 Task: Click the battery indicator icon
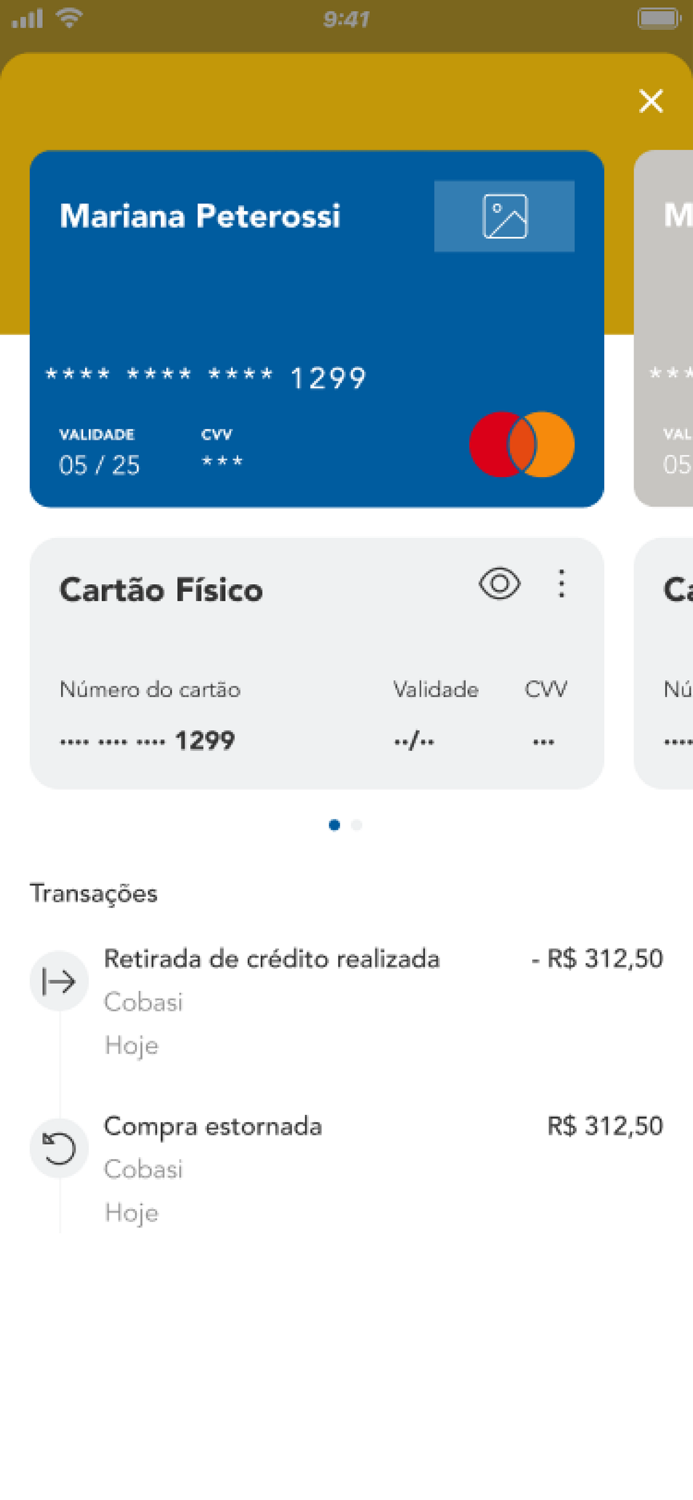pos(656,16)
